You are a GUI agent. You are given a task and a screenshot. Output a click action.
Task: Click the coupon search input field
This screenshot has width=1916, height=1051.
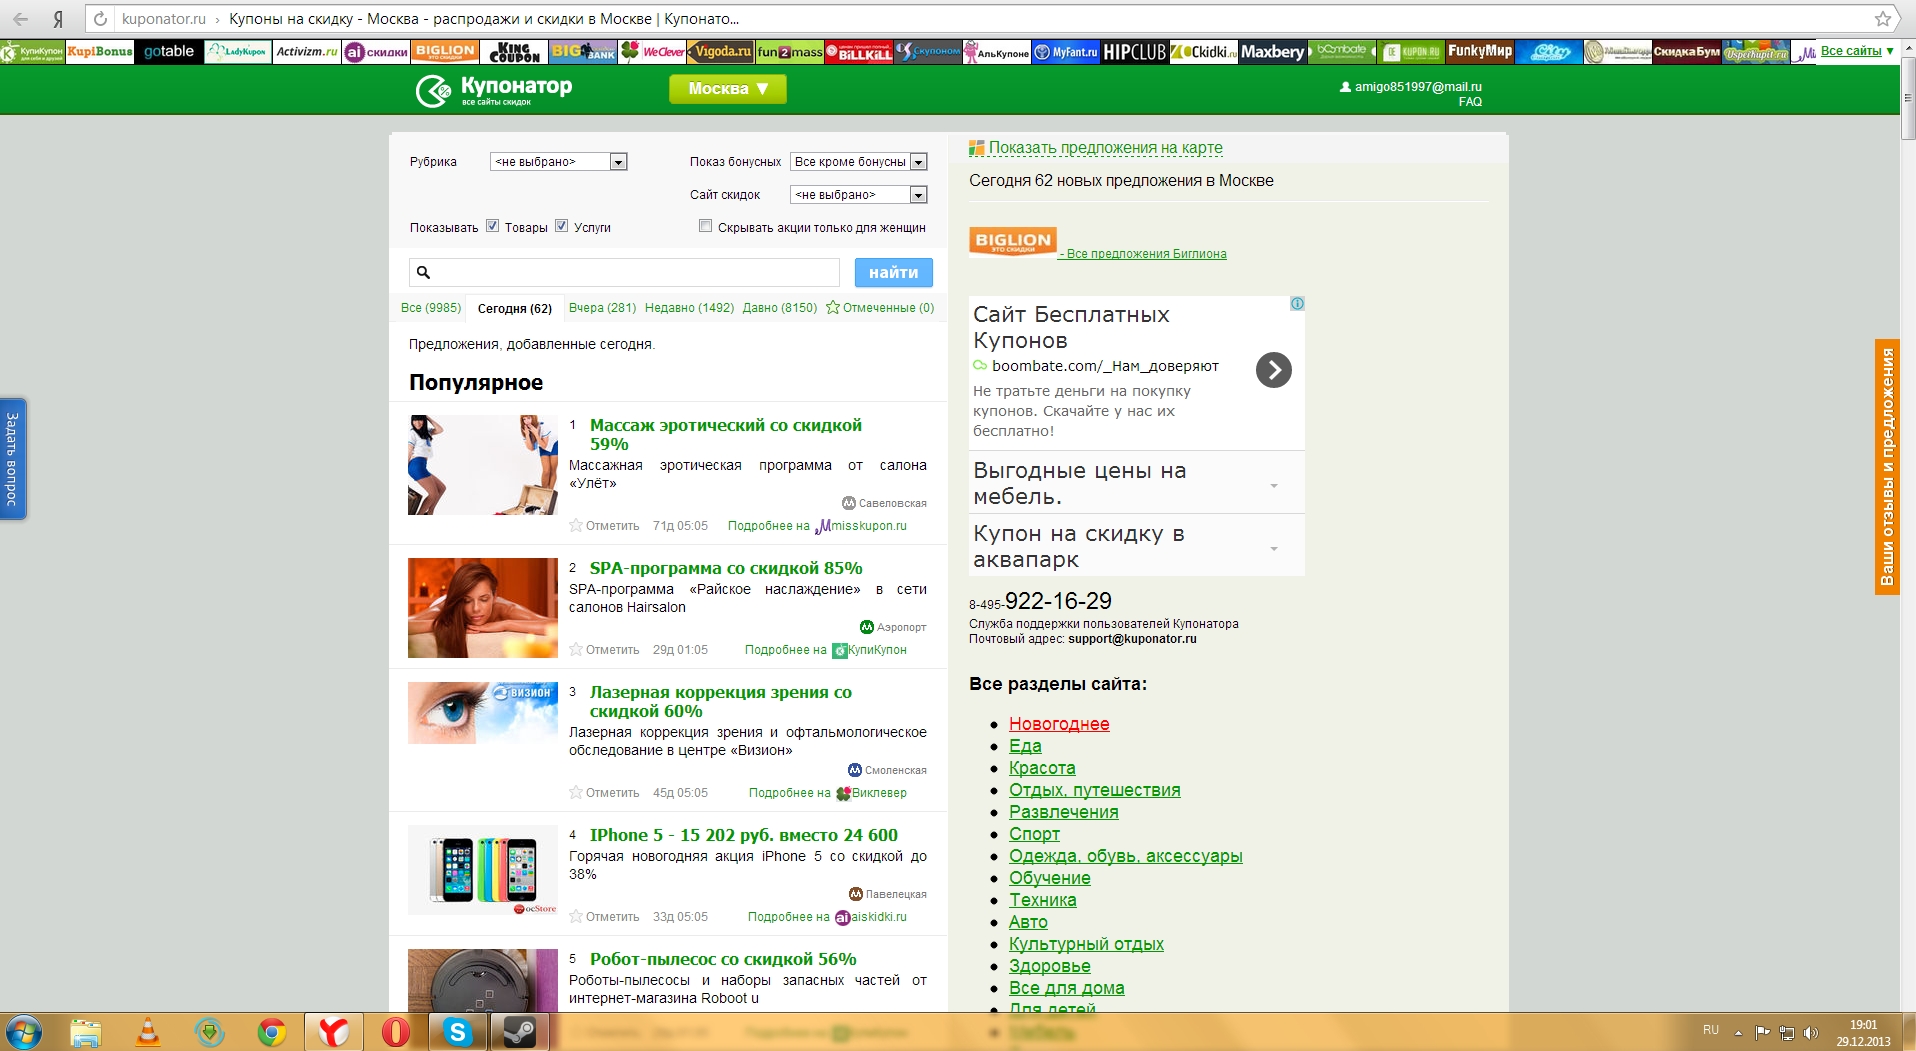tap(624, 273)
